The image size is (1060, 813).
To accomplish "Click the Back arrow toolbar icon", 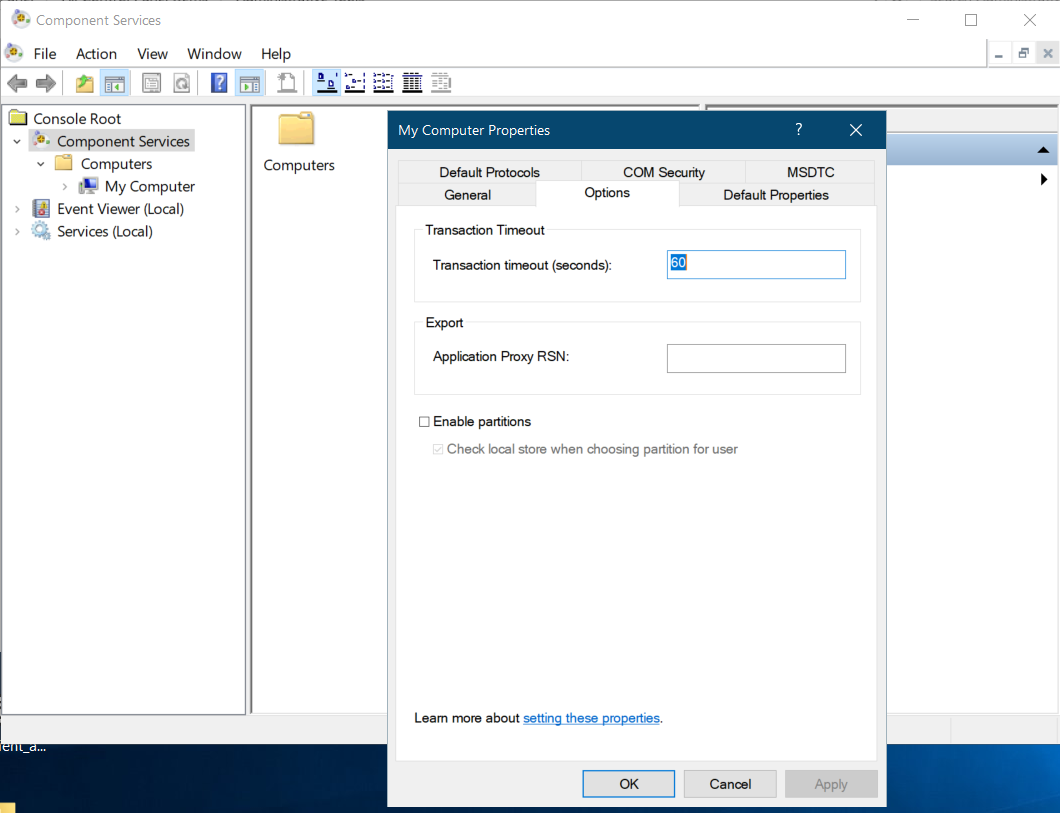I will point(18,83).
